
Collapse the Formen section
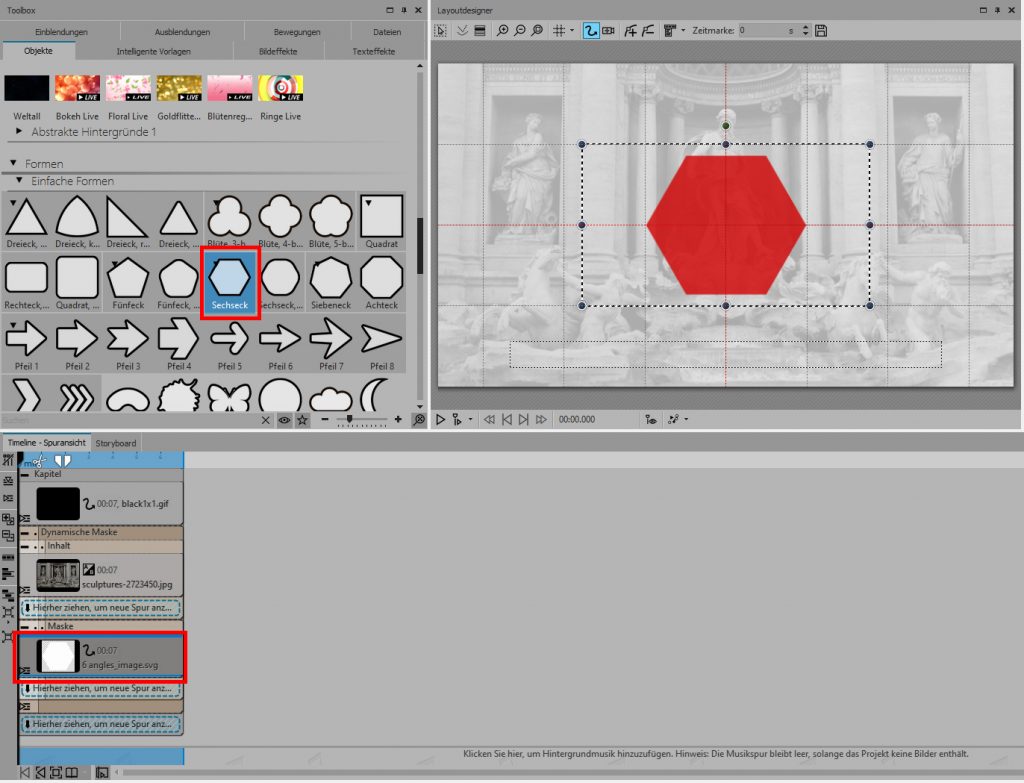pyautogui.click(x=14, y=163)
